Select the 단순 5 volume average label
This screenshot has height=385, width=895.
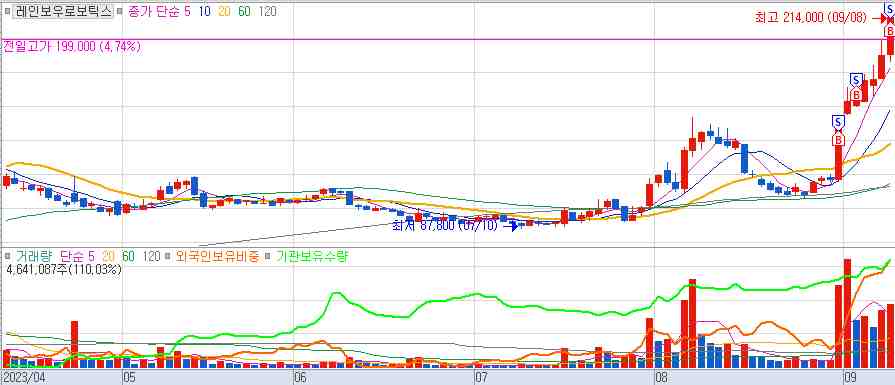click(78, 257)
